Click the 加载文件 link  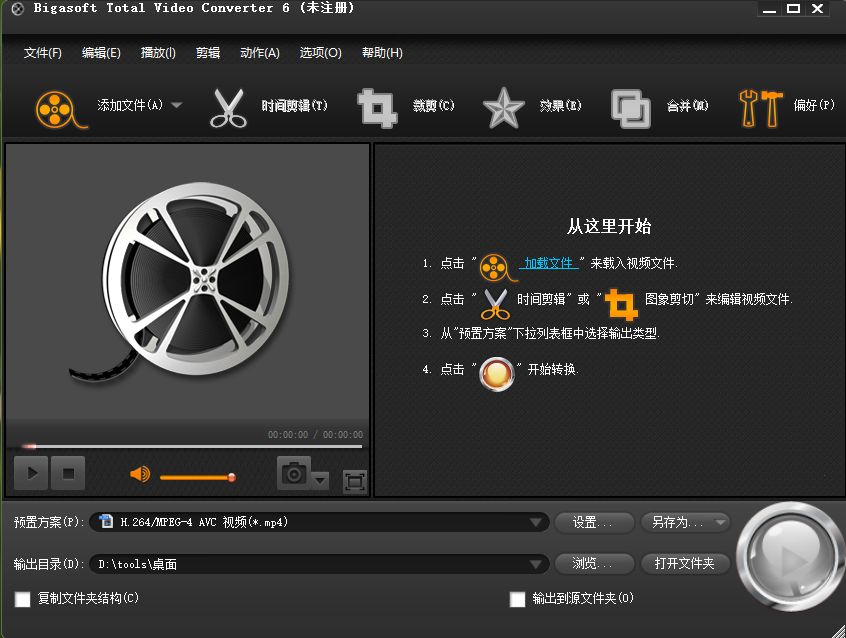click(549, 263)
